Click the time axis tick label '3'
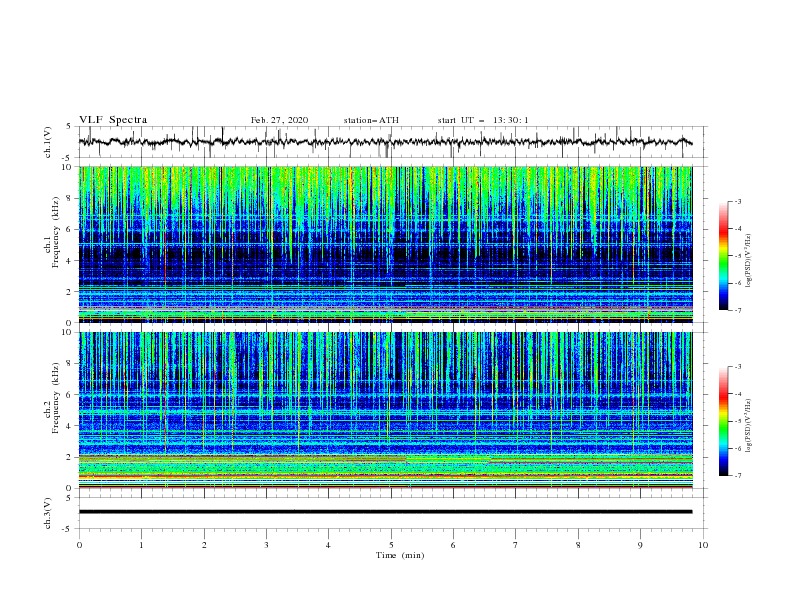The width and height of the screenshot is (792, 612). [x=266, y=545]
